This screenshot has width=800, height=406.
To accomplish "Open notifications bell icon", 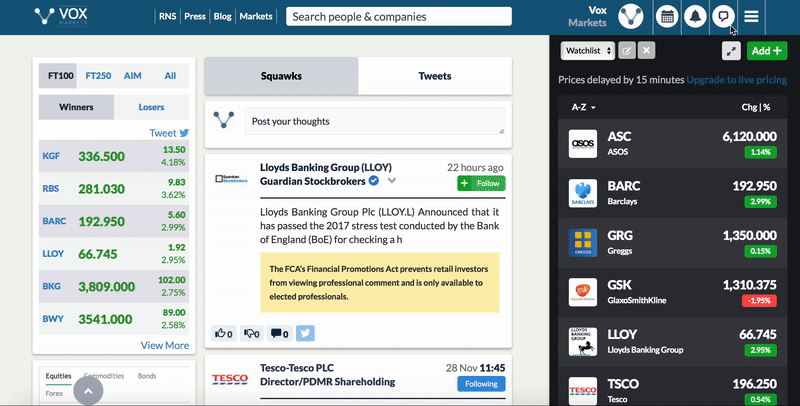I will 694,17.
